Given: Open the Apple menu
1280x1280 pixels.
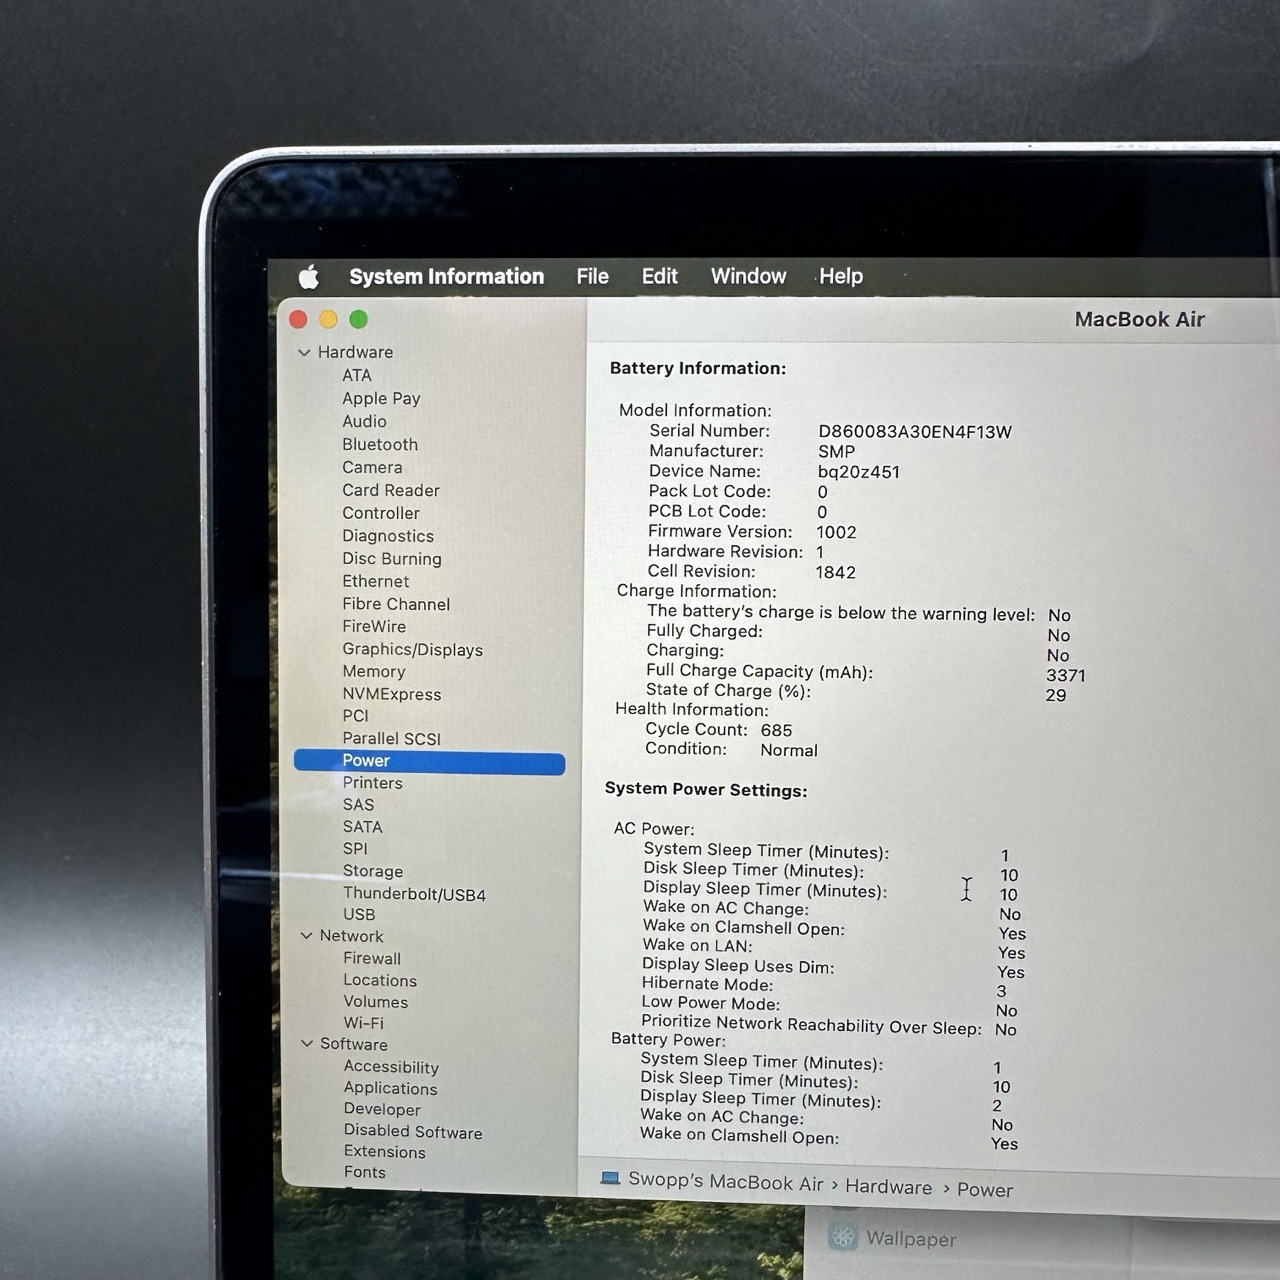Looking at the screenshot, I should click(309, 276).
